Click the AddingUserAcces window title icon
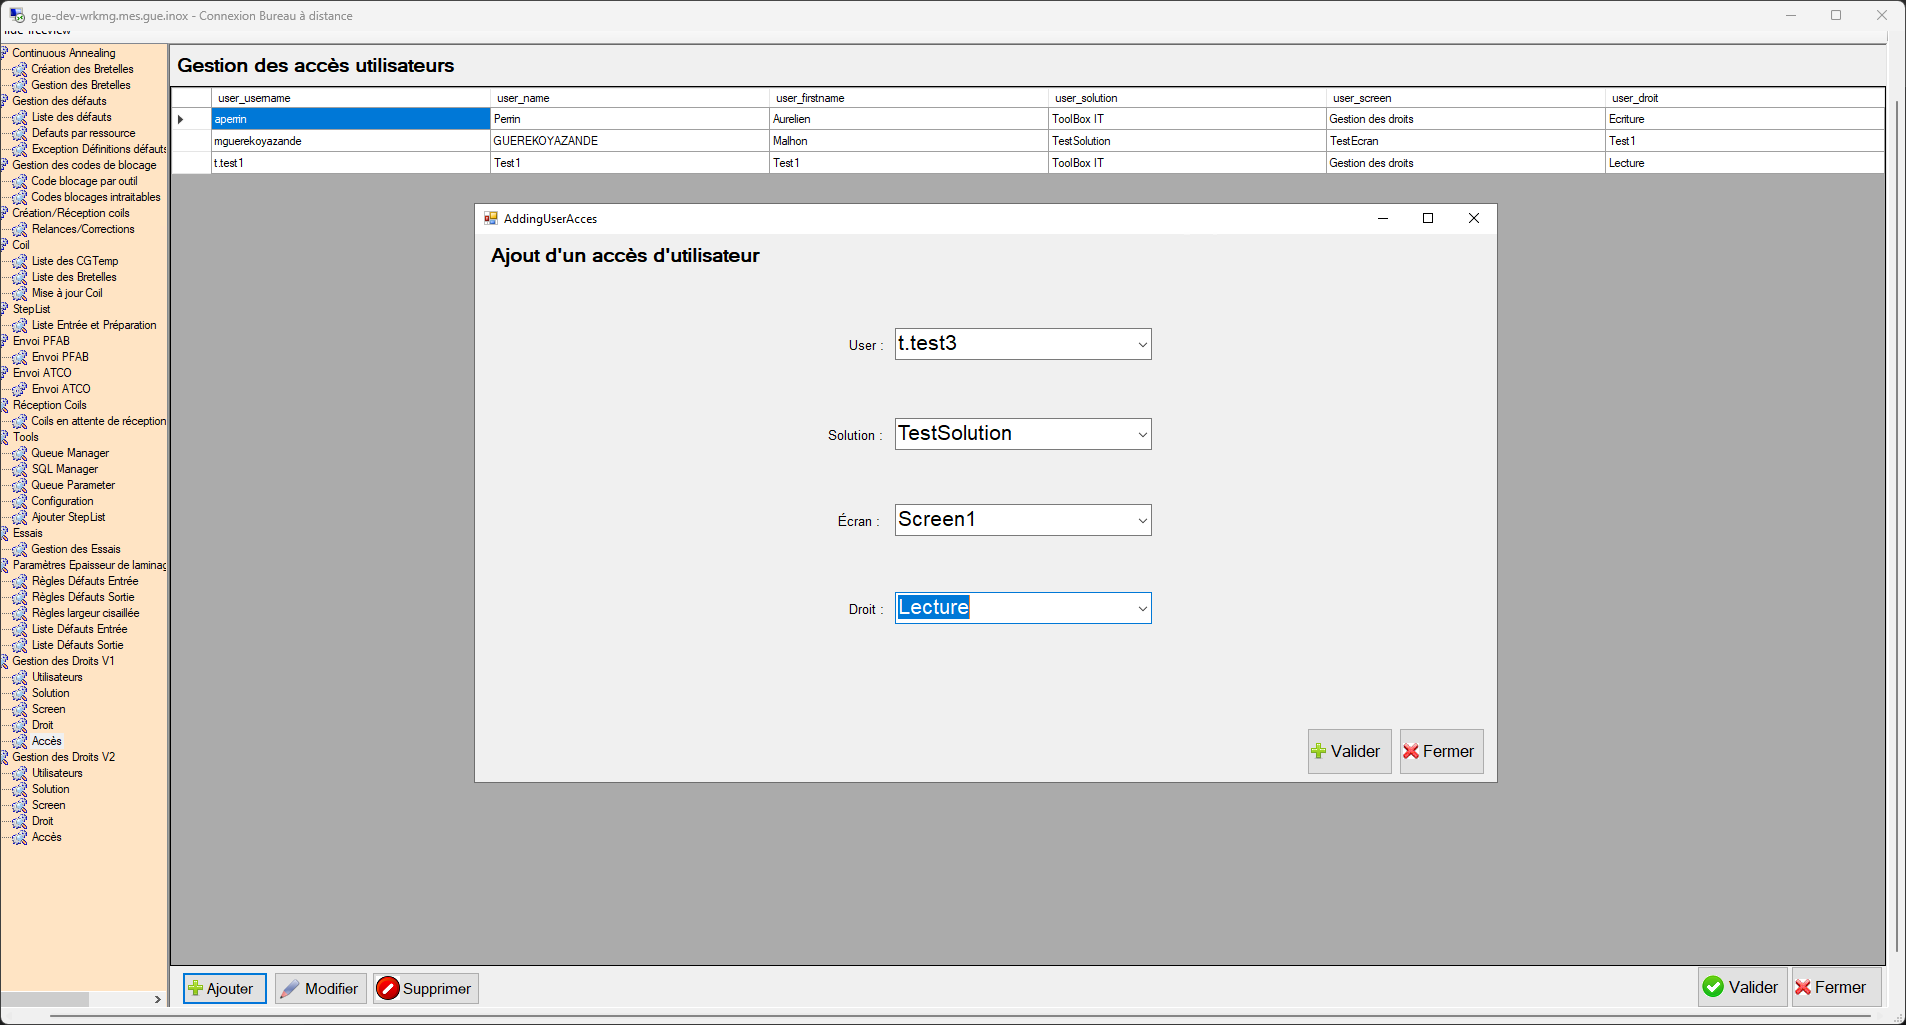Viewport: 1906px width, 1025px height. pos(491,219)
